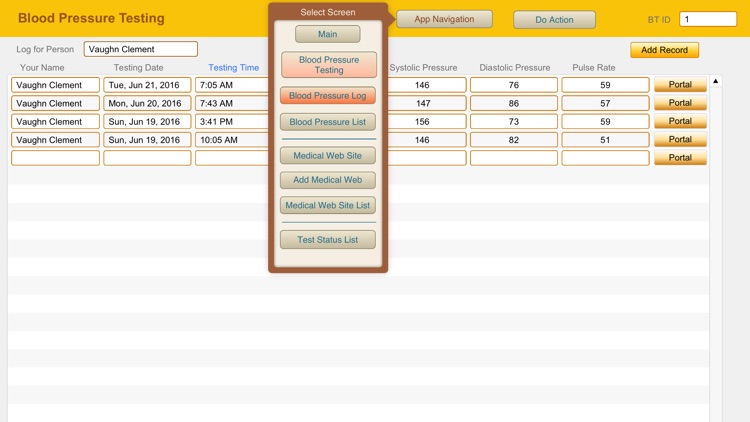The image size is (750, 422).
Task: Click time field 7:43 AM
Action: (x=232, y=103)
